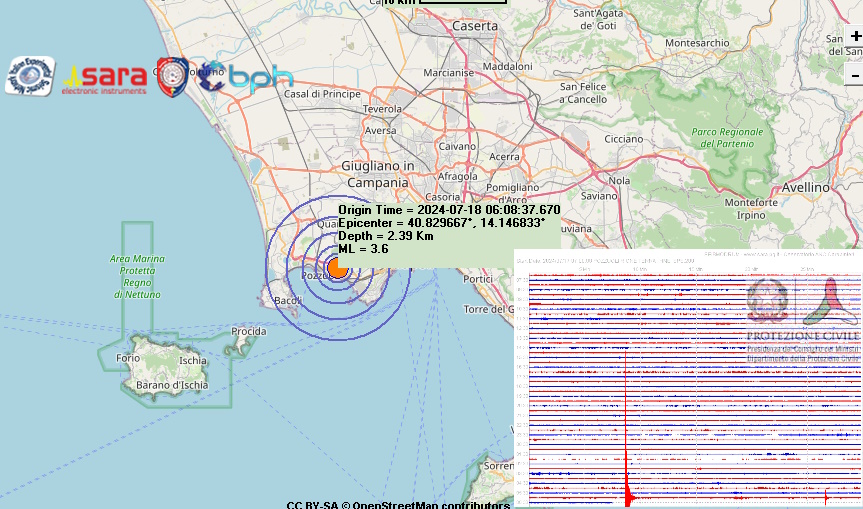Click the Ischia island label
863x509 pixels.
pyautogui.click(x=191, y=361)
